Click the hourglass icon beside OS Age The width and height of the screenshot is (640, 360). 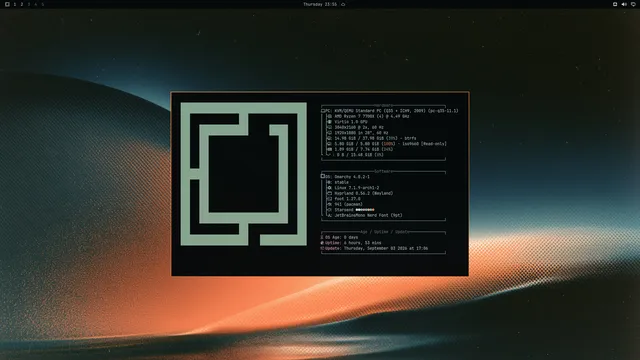tap(322, 237)
